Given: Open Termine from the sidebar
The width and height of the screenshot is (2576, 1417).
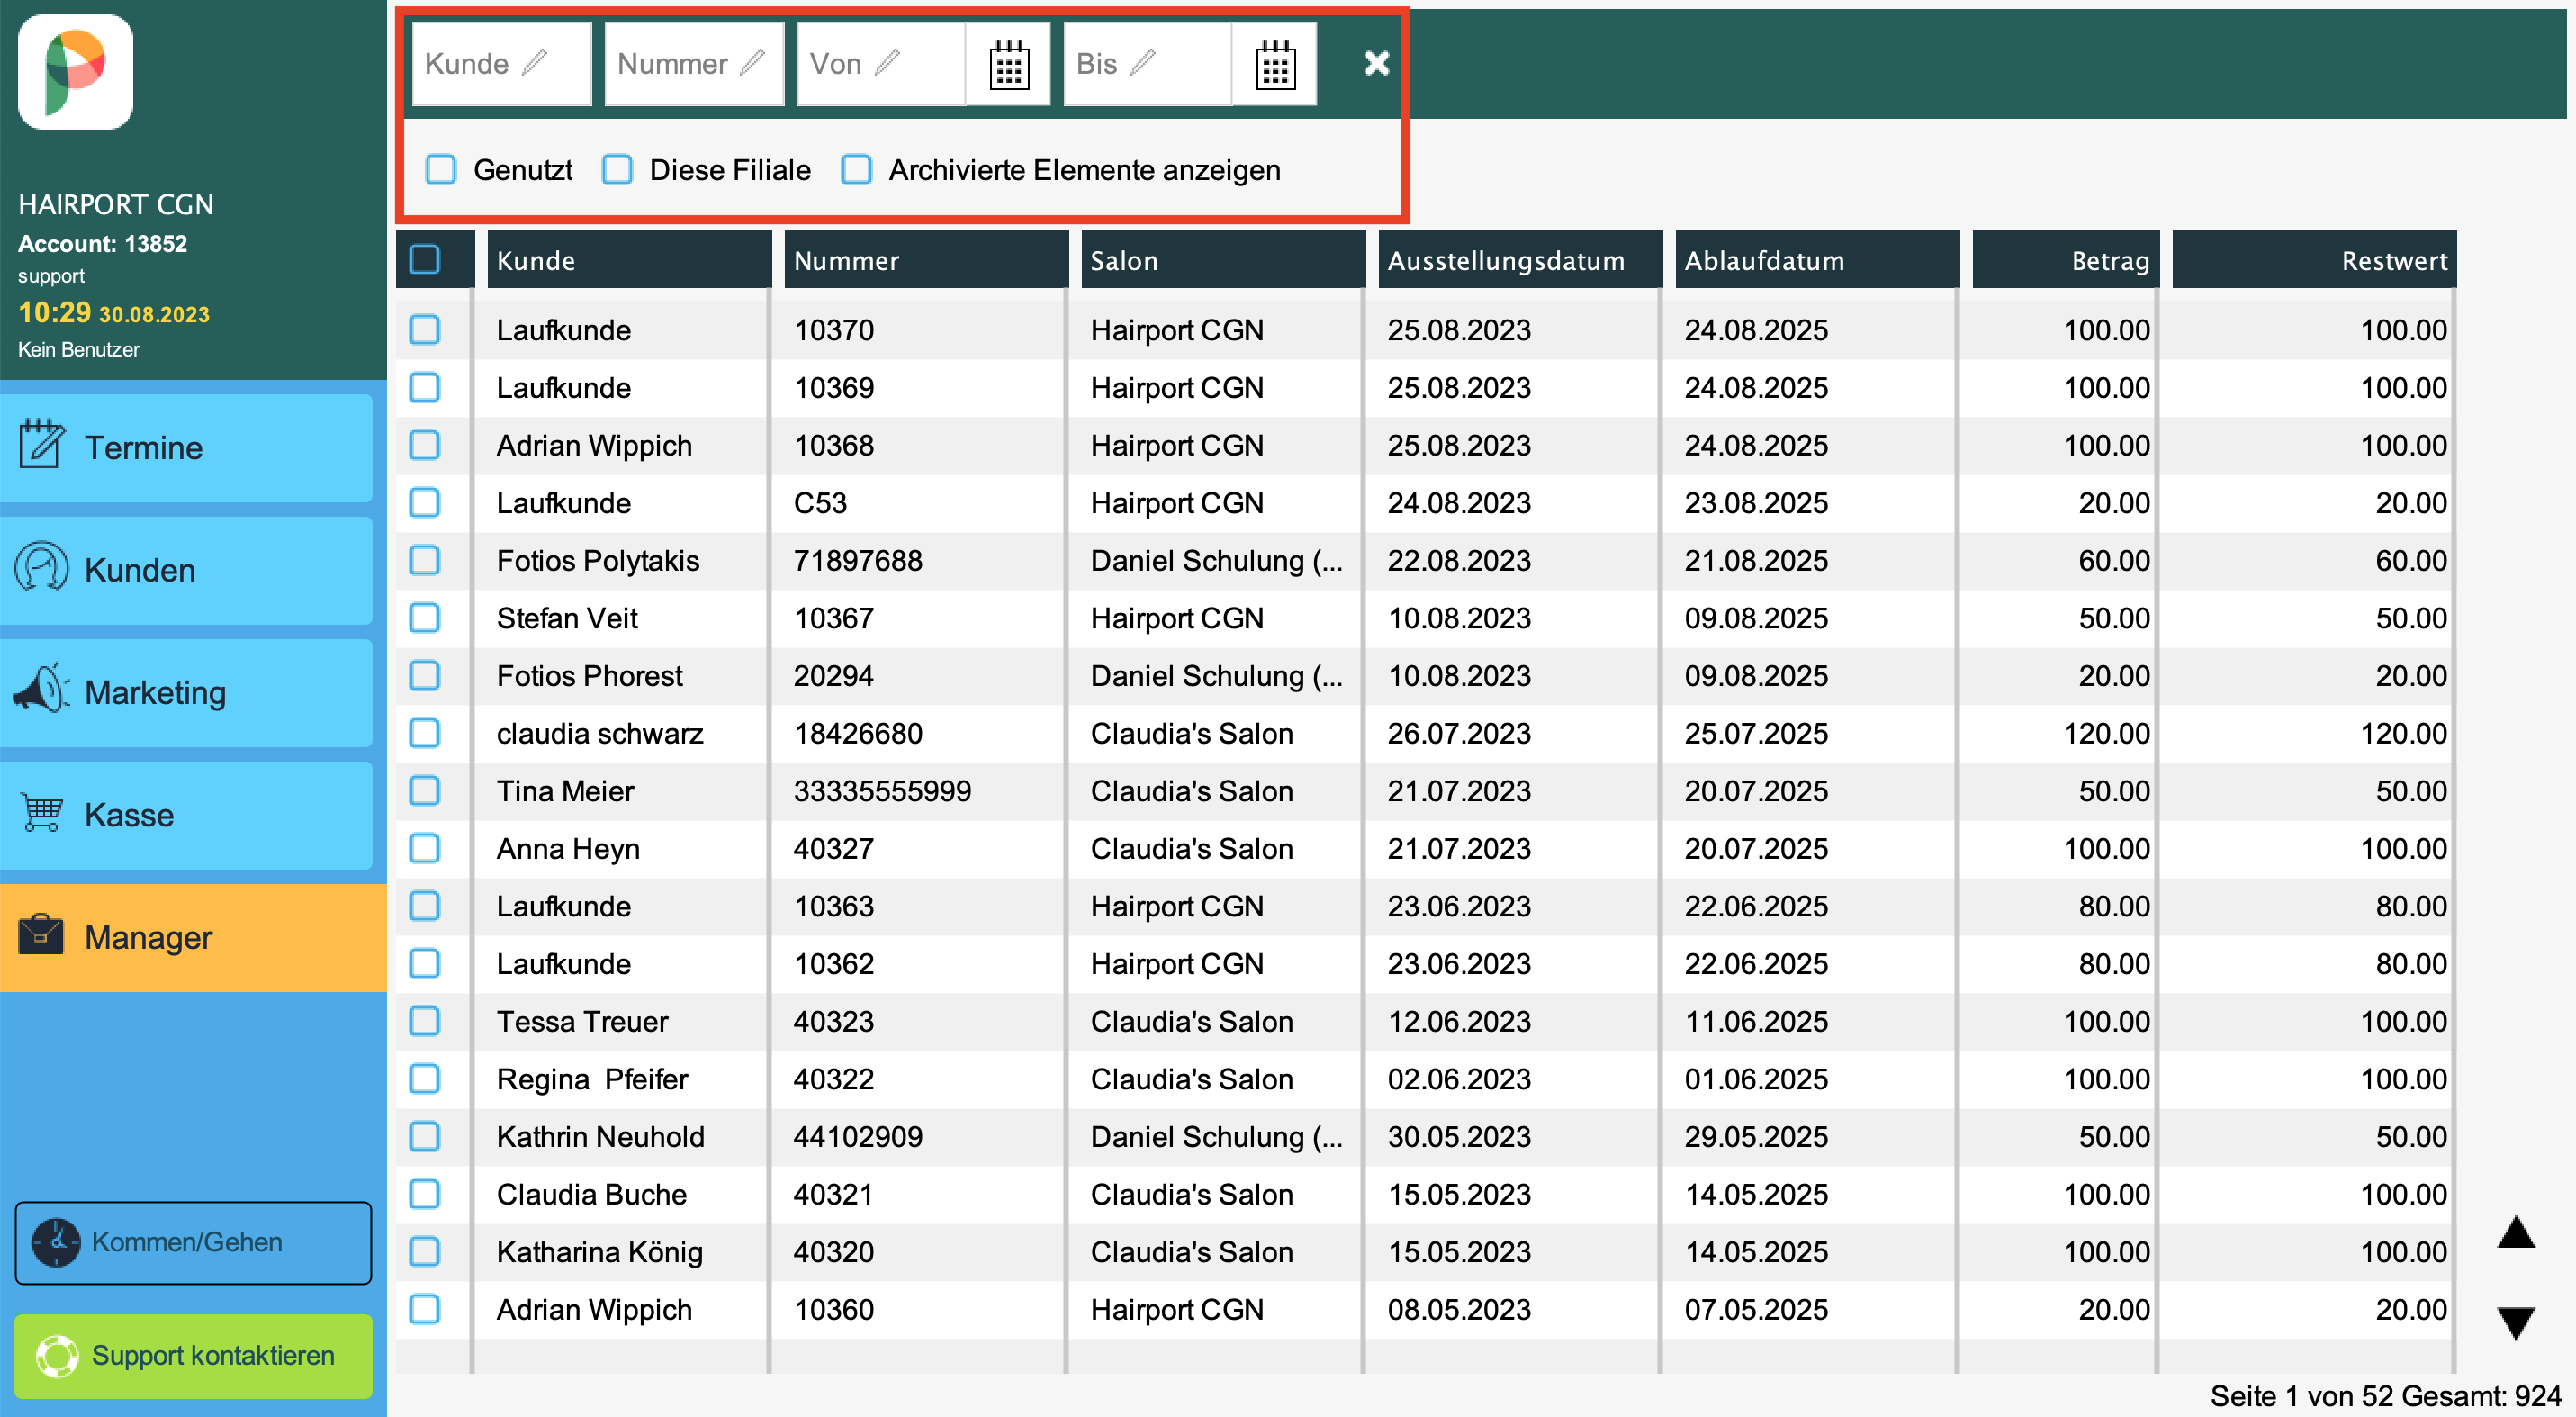Looking at the screenshot, I should point(187,448).
